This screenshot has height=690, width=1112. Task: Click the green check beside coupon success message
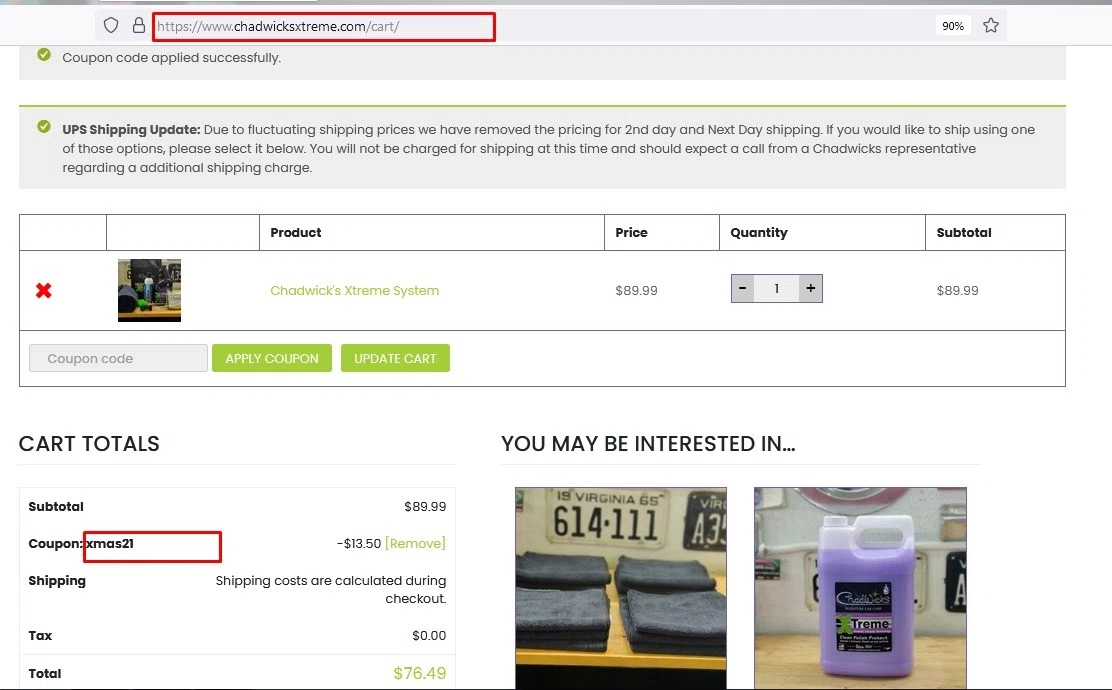tap(44, 55)
